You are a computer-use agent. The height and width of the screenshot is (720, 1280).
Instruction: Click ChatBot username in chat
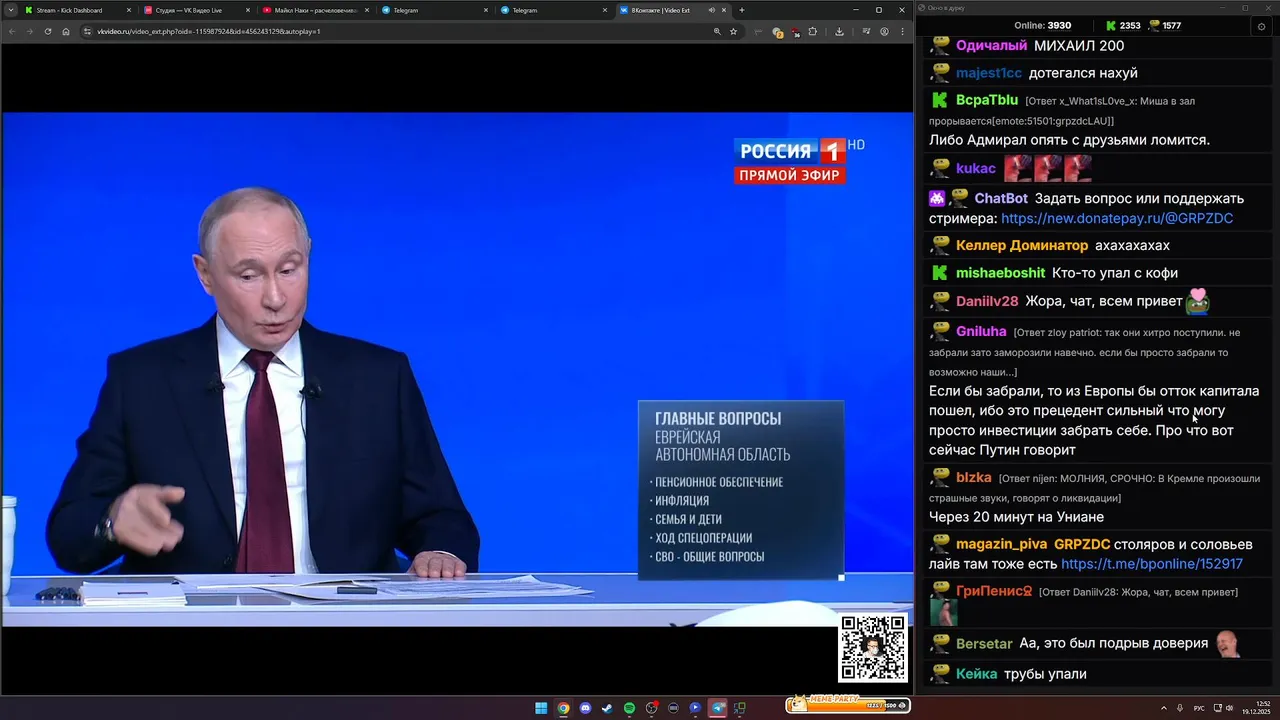(1001, 198)
